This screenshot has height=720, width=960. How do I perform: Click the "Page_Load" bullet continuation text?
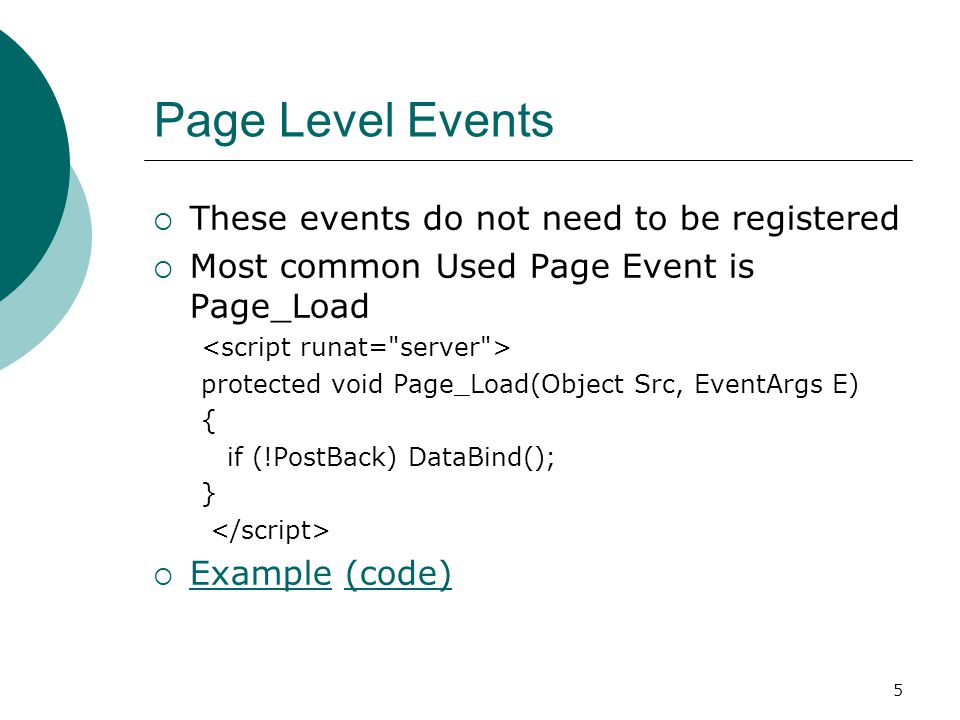pos(279,307)
